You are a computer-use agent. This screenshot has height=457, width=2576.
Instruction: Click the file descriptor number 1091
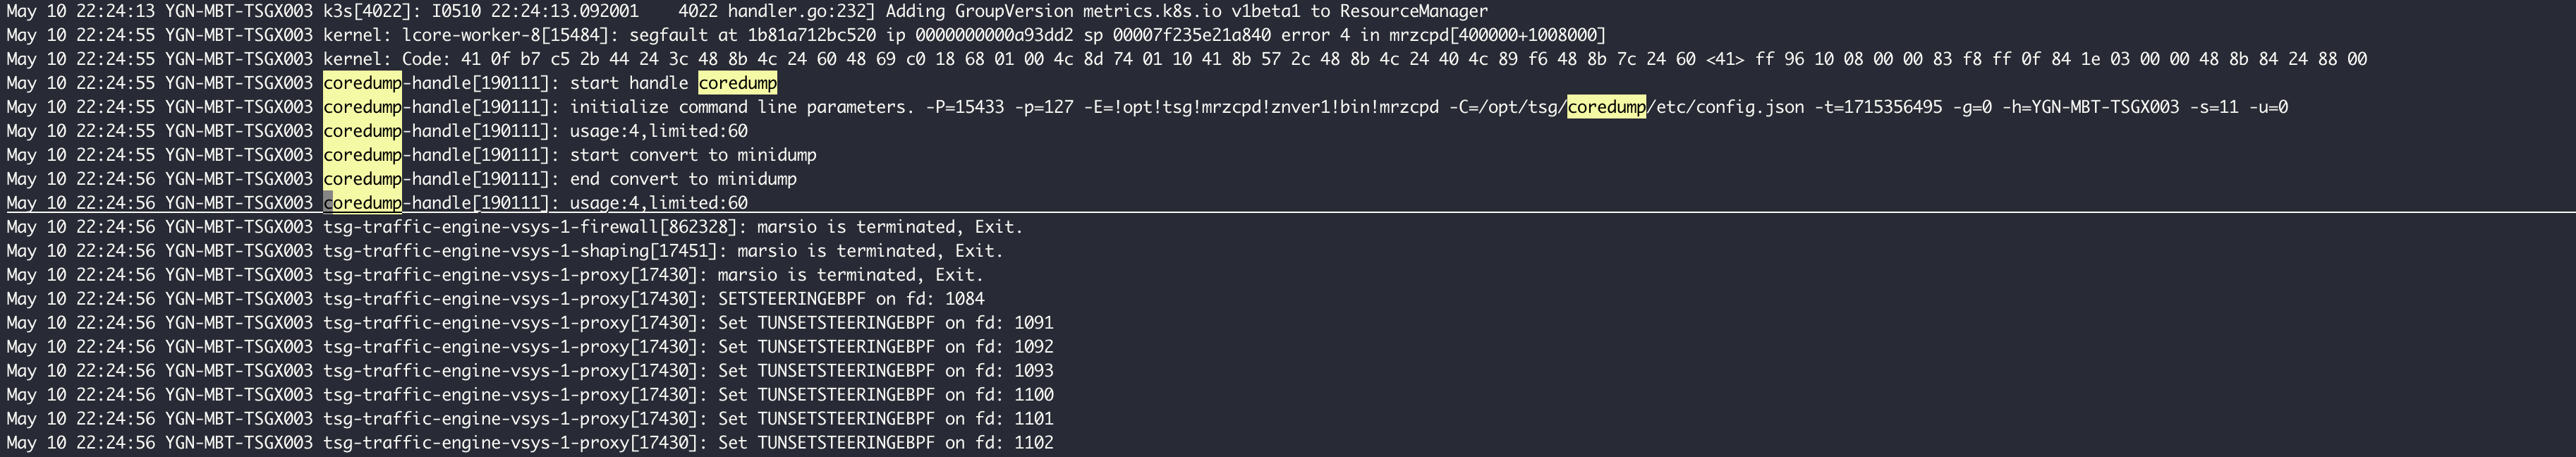click(x=1033, y=323)
